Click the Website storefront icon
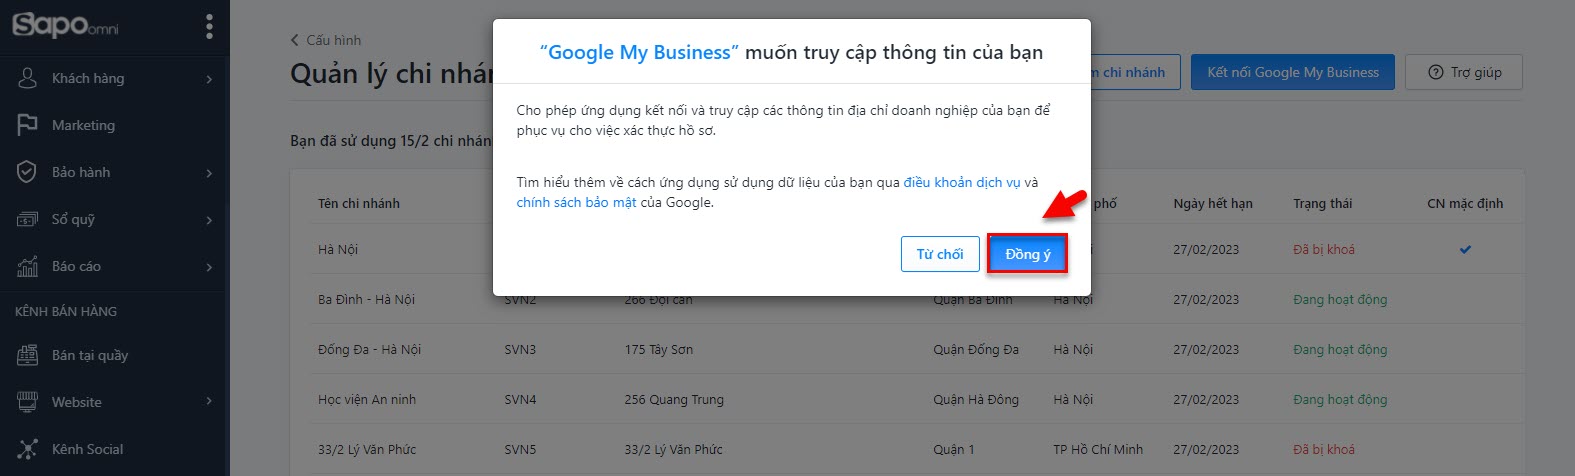 [27, 402]
